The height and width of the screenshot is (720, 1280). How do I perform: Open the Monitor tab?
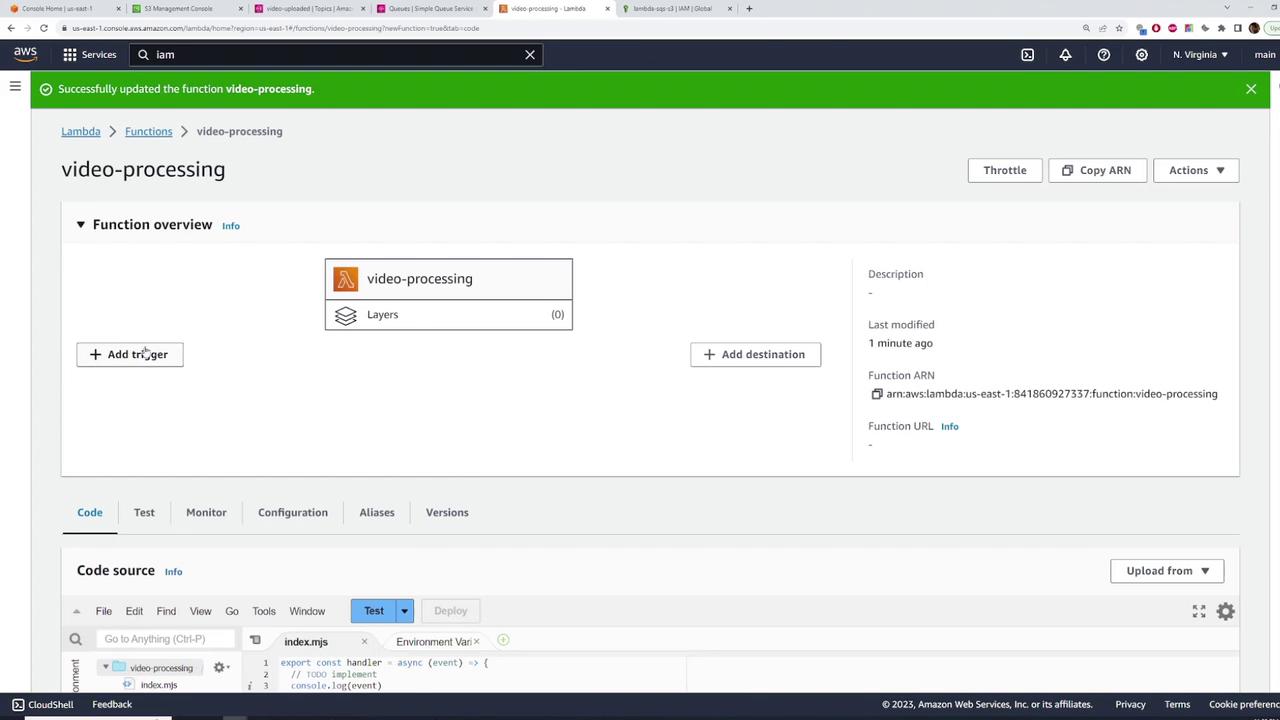point(206,512)
